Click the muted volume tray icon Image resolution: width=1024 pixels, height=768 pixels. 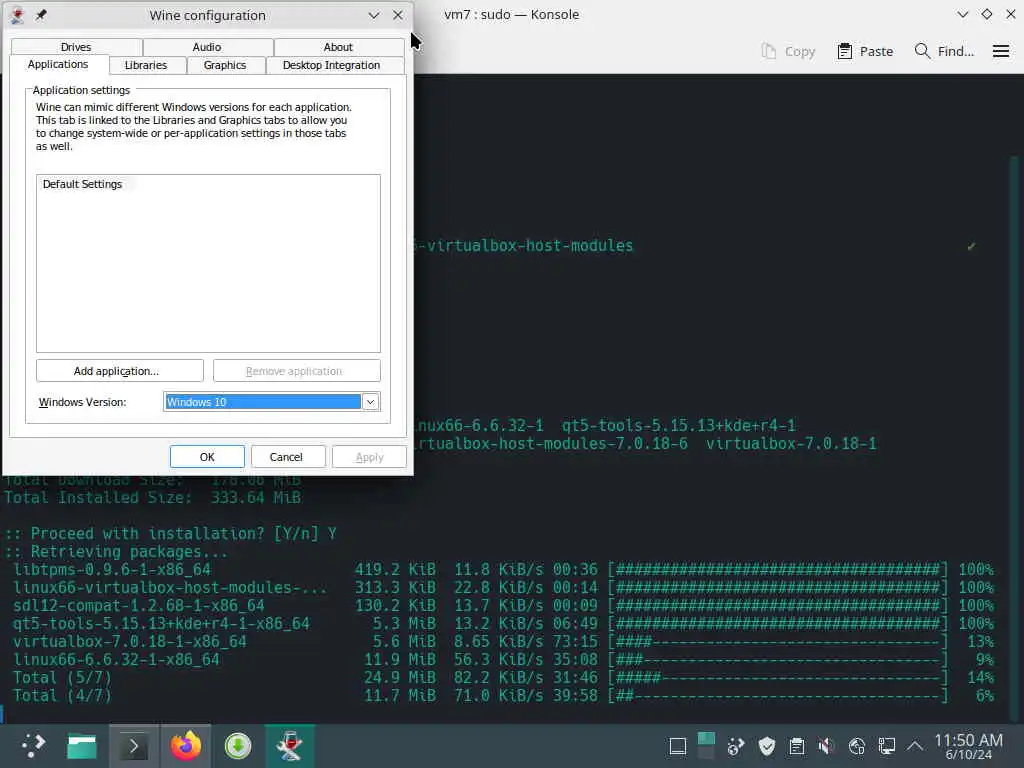tap(826, 746)
